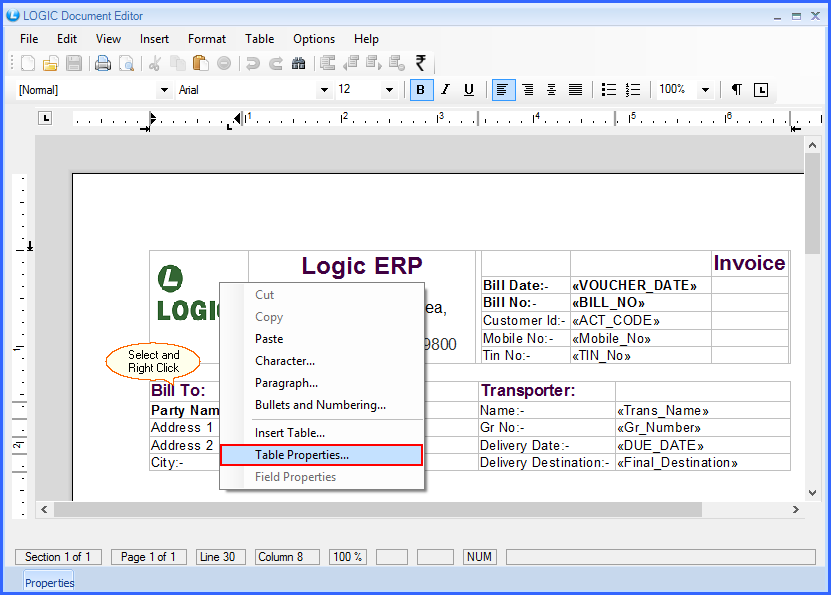
Task: Click the horizontal scrollbar left arrow
Action: [x=45, y=510]
